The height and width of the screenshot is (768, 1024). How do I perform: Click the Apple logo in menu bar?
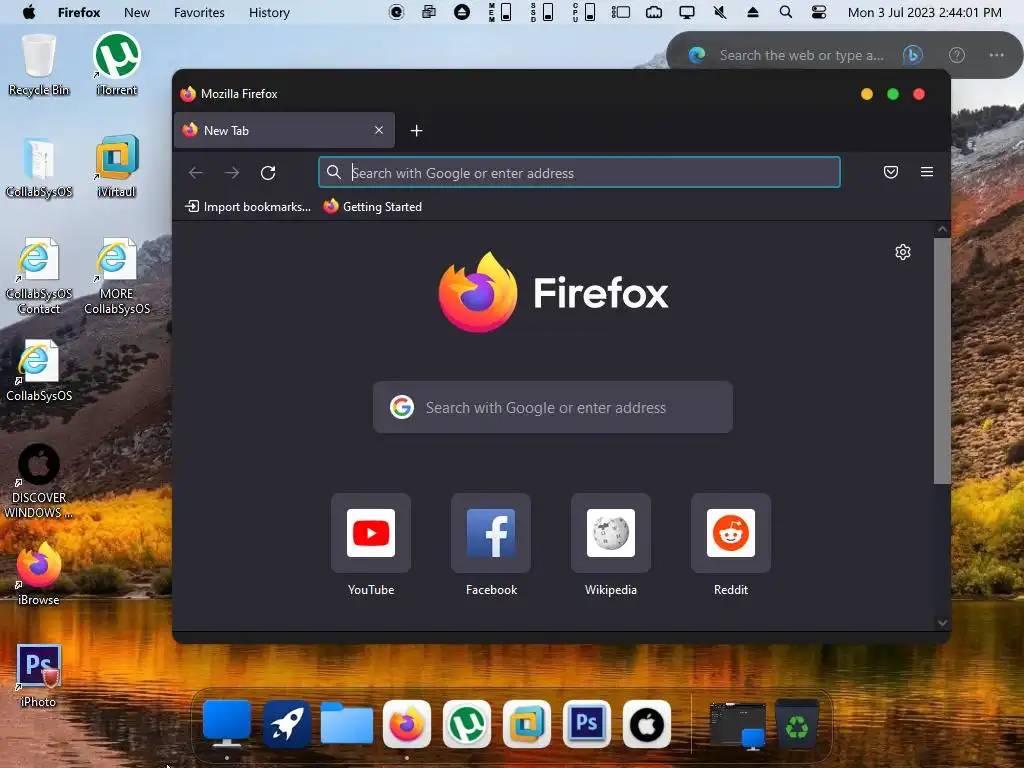click(x=29, y=12)
